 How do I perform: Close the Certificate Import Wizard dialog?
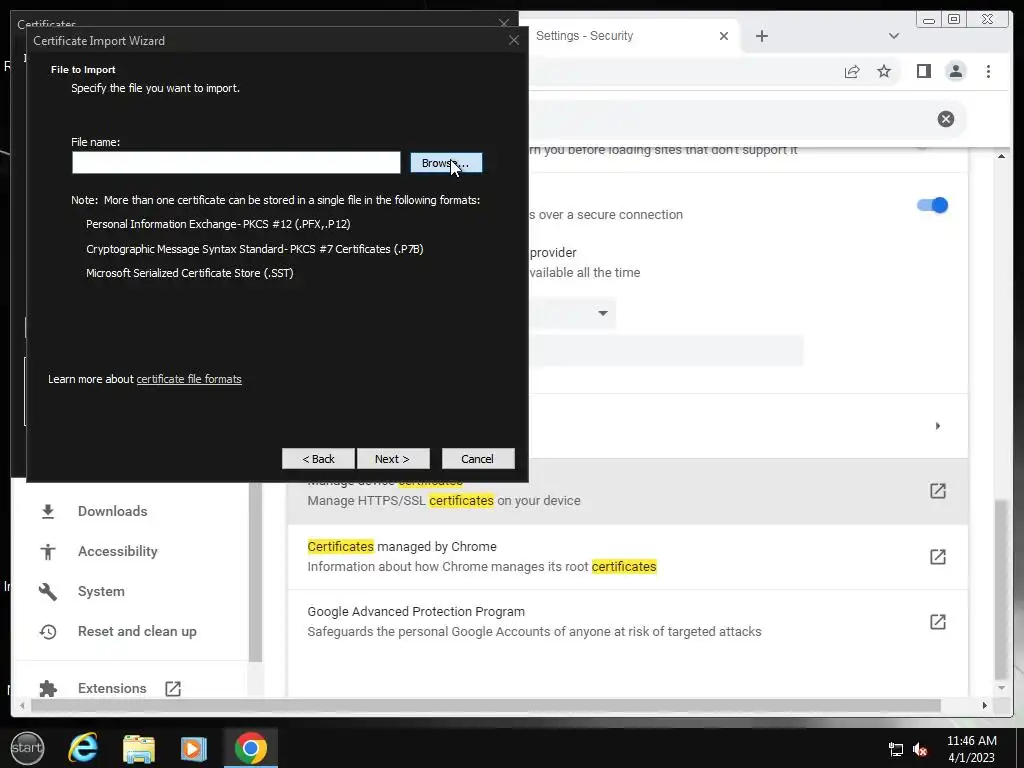514,40
